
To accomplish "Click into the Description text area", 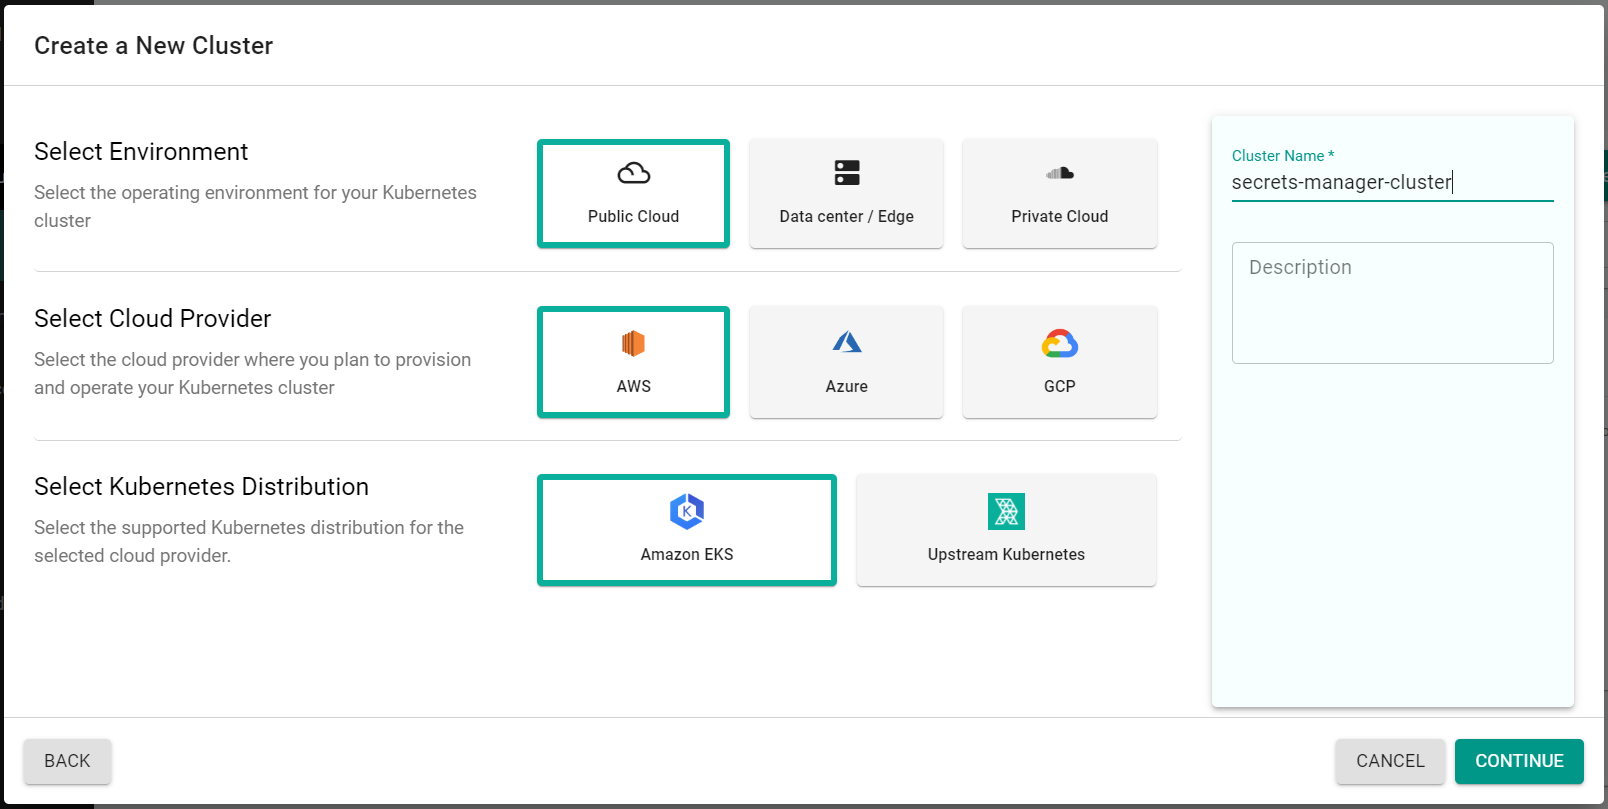I will click(x=1392, y=303).
